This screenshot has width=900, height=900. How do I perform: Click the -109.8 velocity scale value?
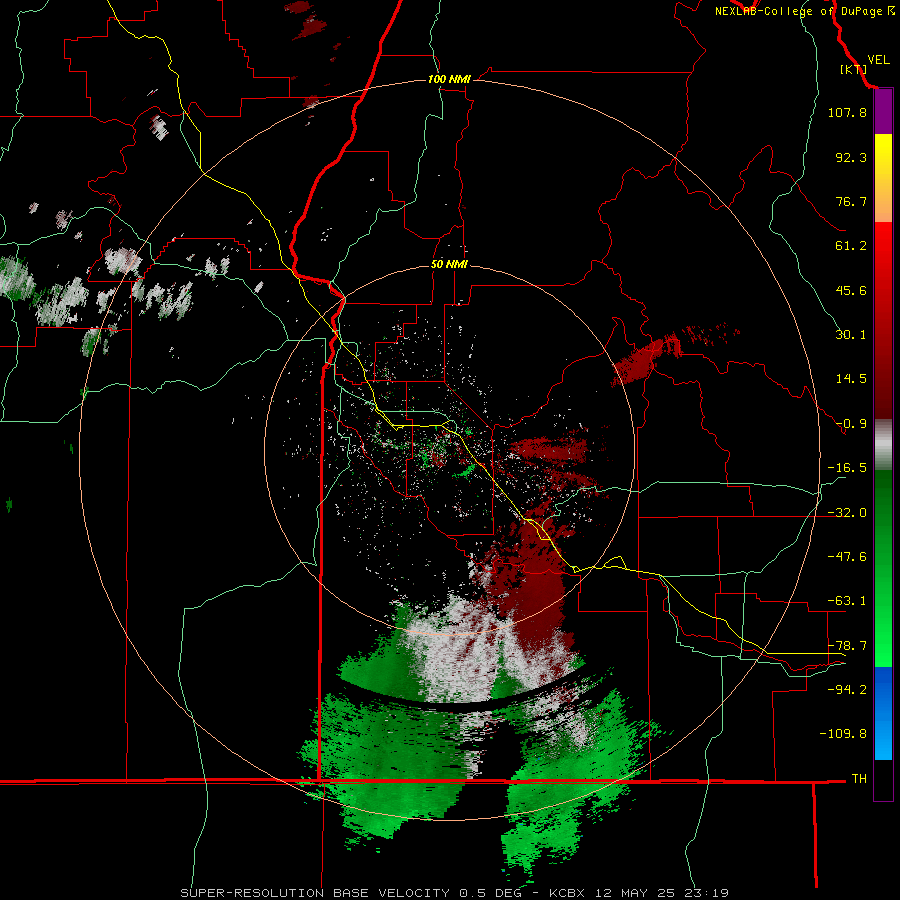point(843,734)
